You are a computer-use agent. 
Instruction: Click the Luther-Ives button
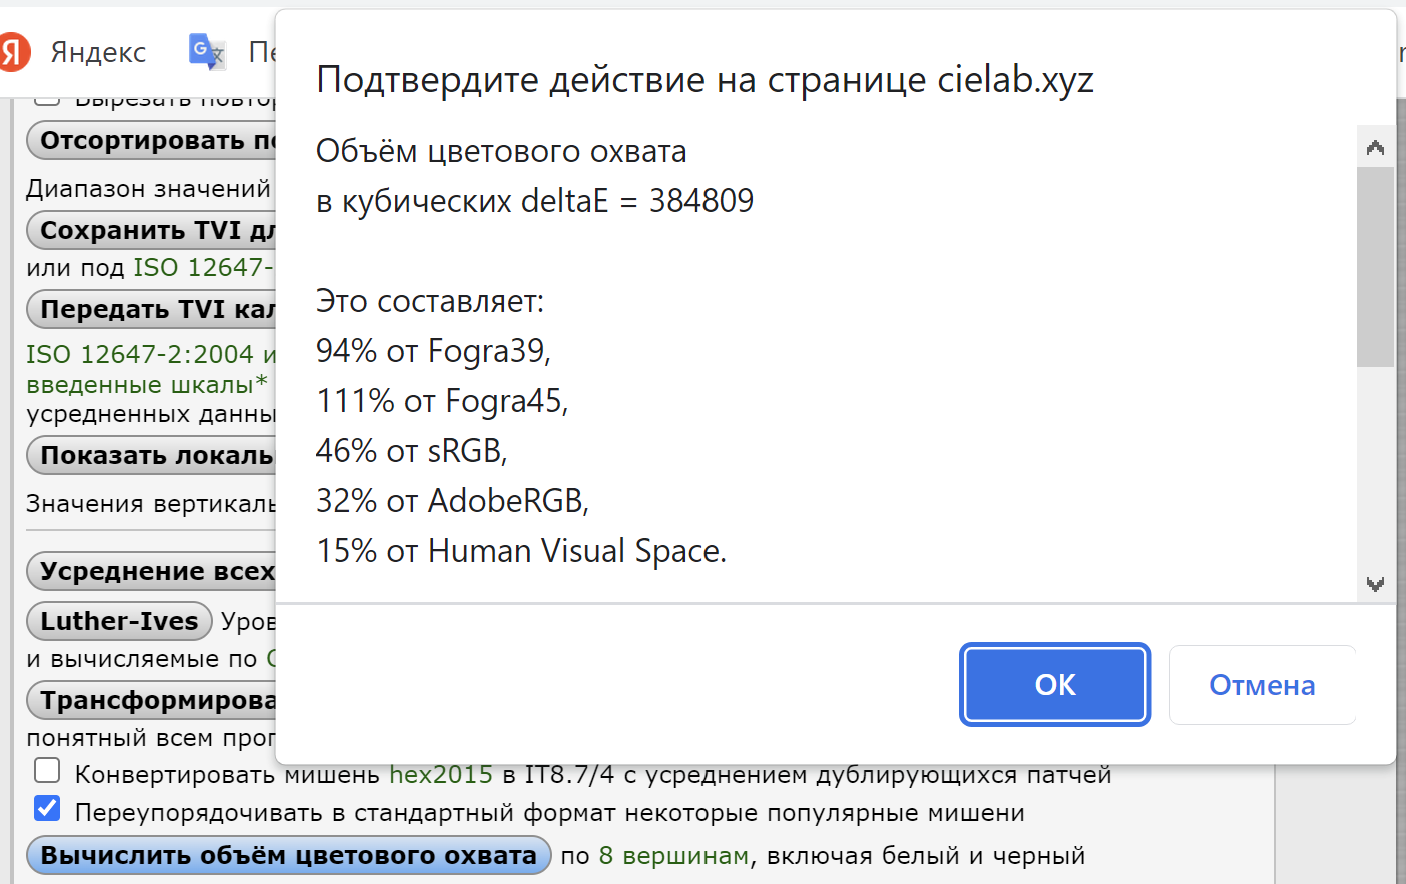click(x=119, y=621)
